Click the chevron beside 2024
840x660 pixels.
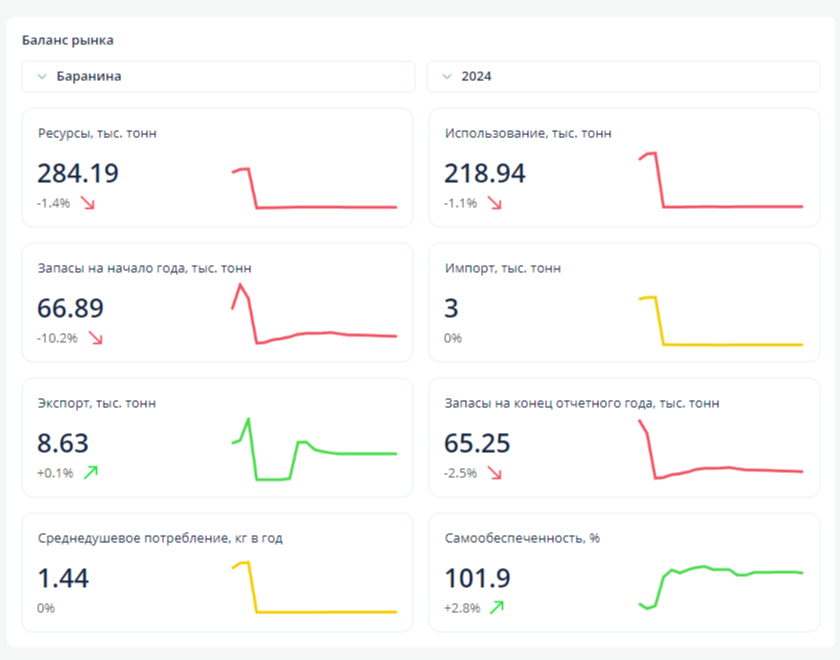pyautogui.click(x=447, y=76)
